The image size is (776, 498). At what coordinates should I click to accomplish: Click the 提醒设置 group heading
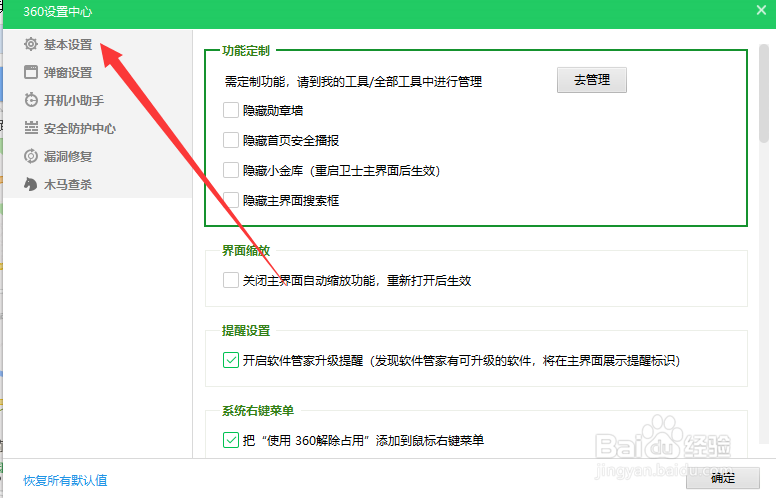click(246, 331)
